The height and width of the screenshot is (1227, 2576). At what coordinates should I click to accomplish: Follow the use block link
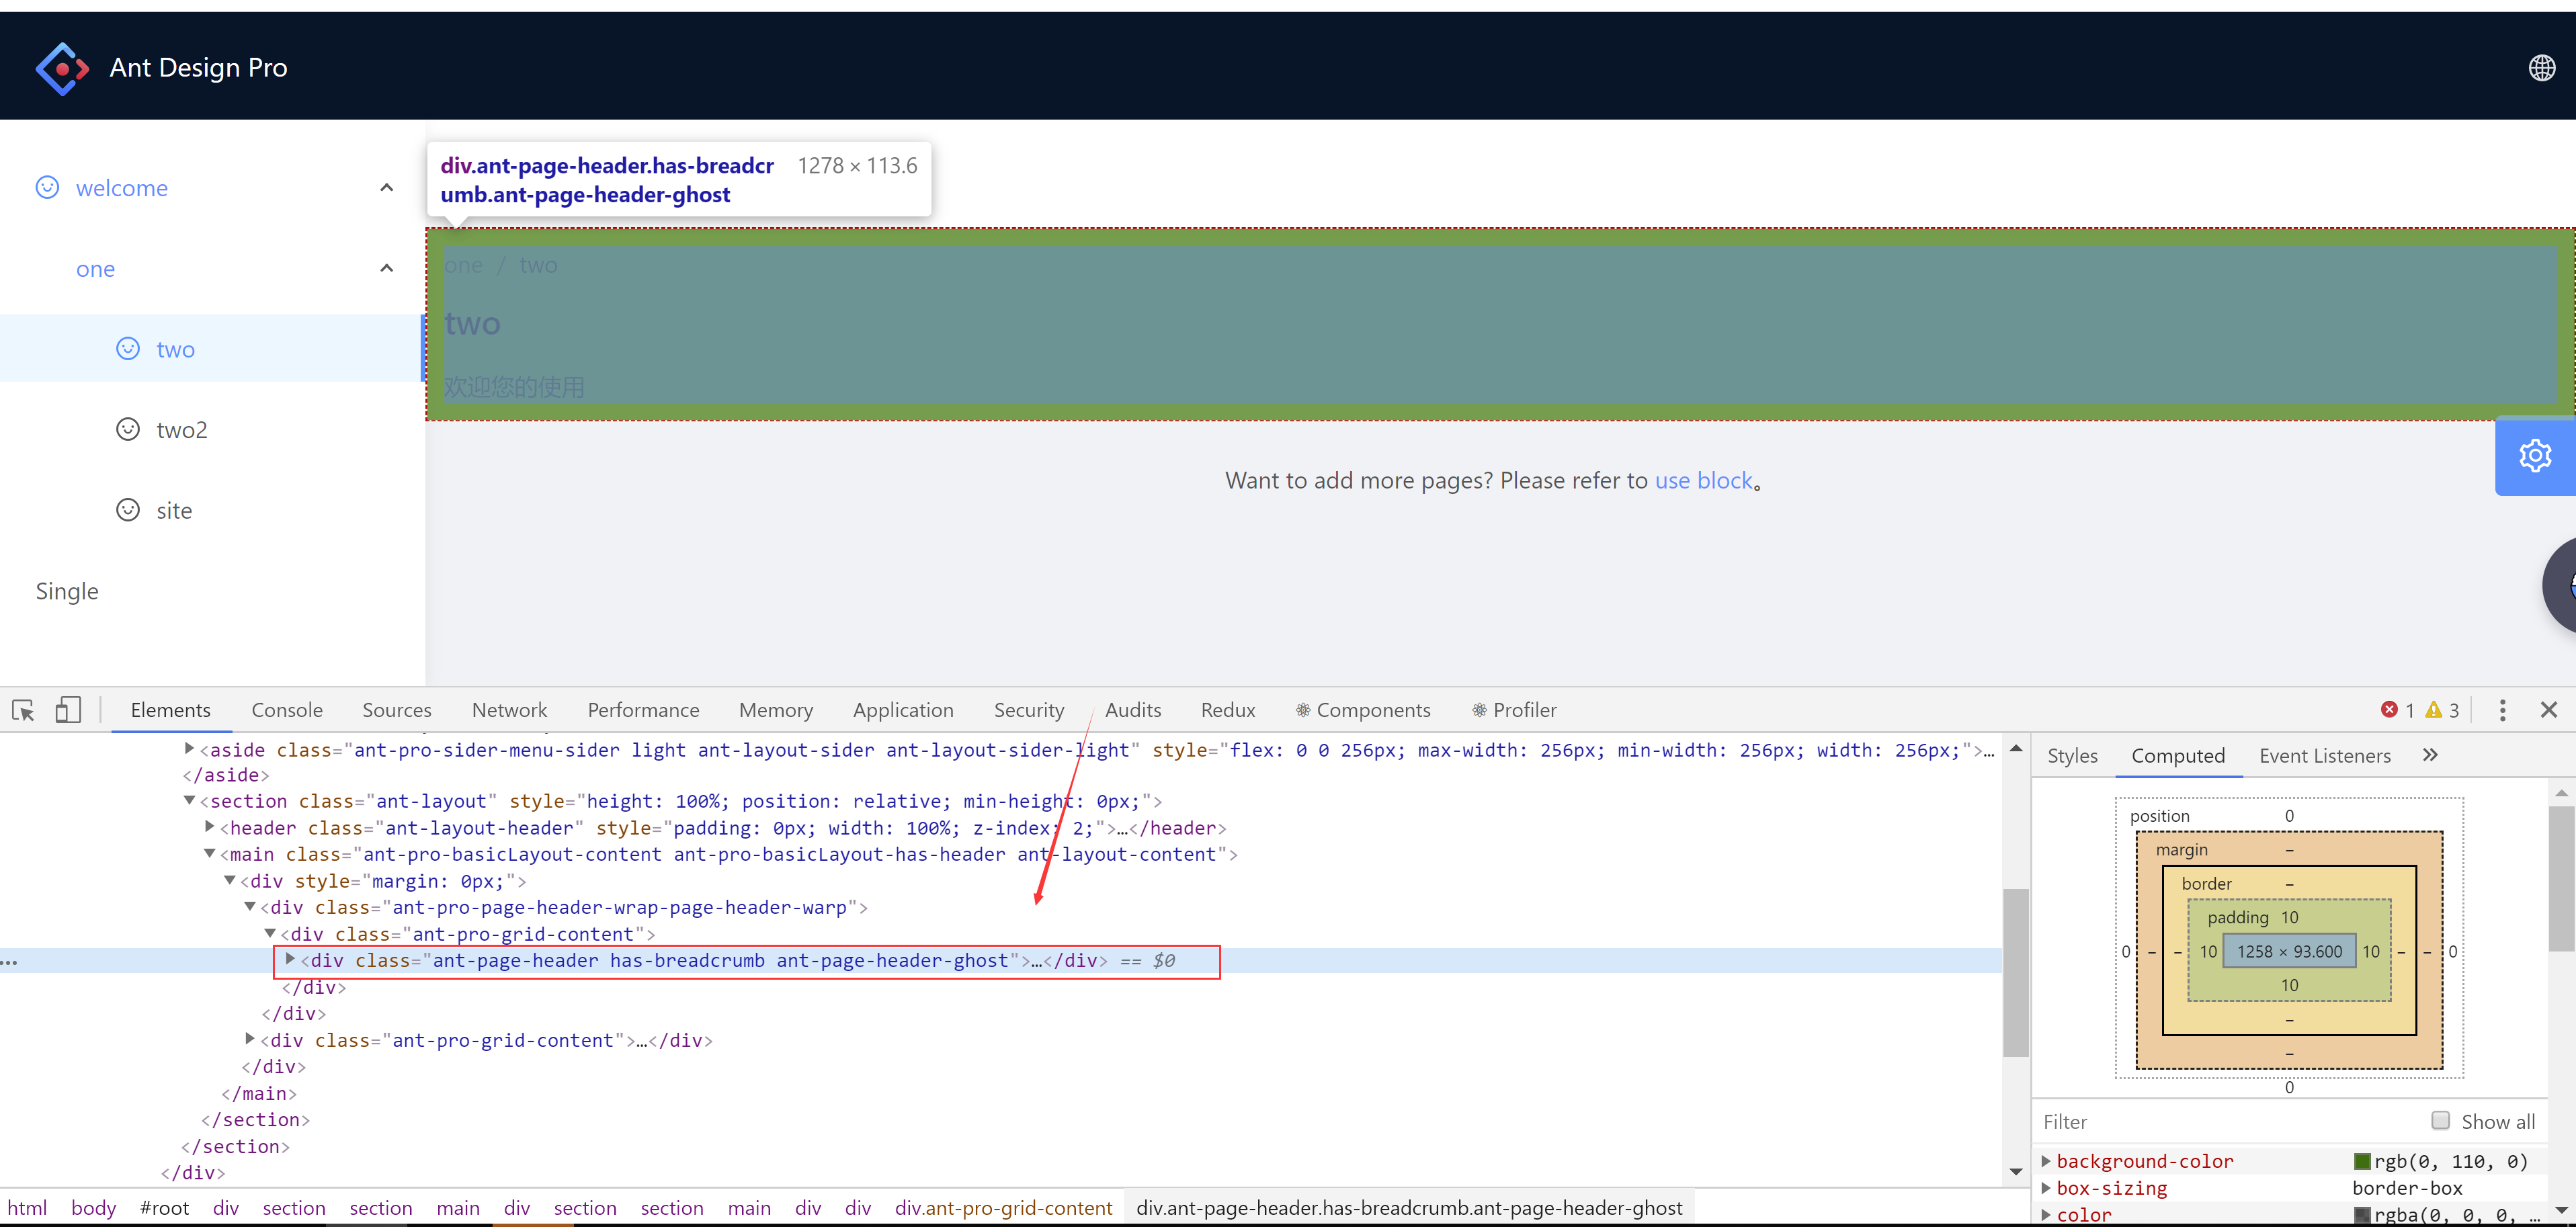tap(1703, 481)
